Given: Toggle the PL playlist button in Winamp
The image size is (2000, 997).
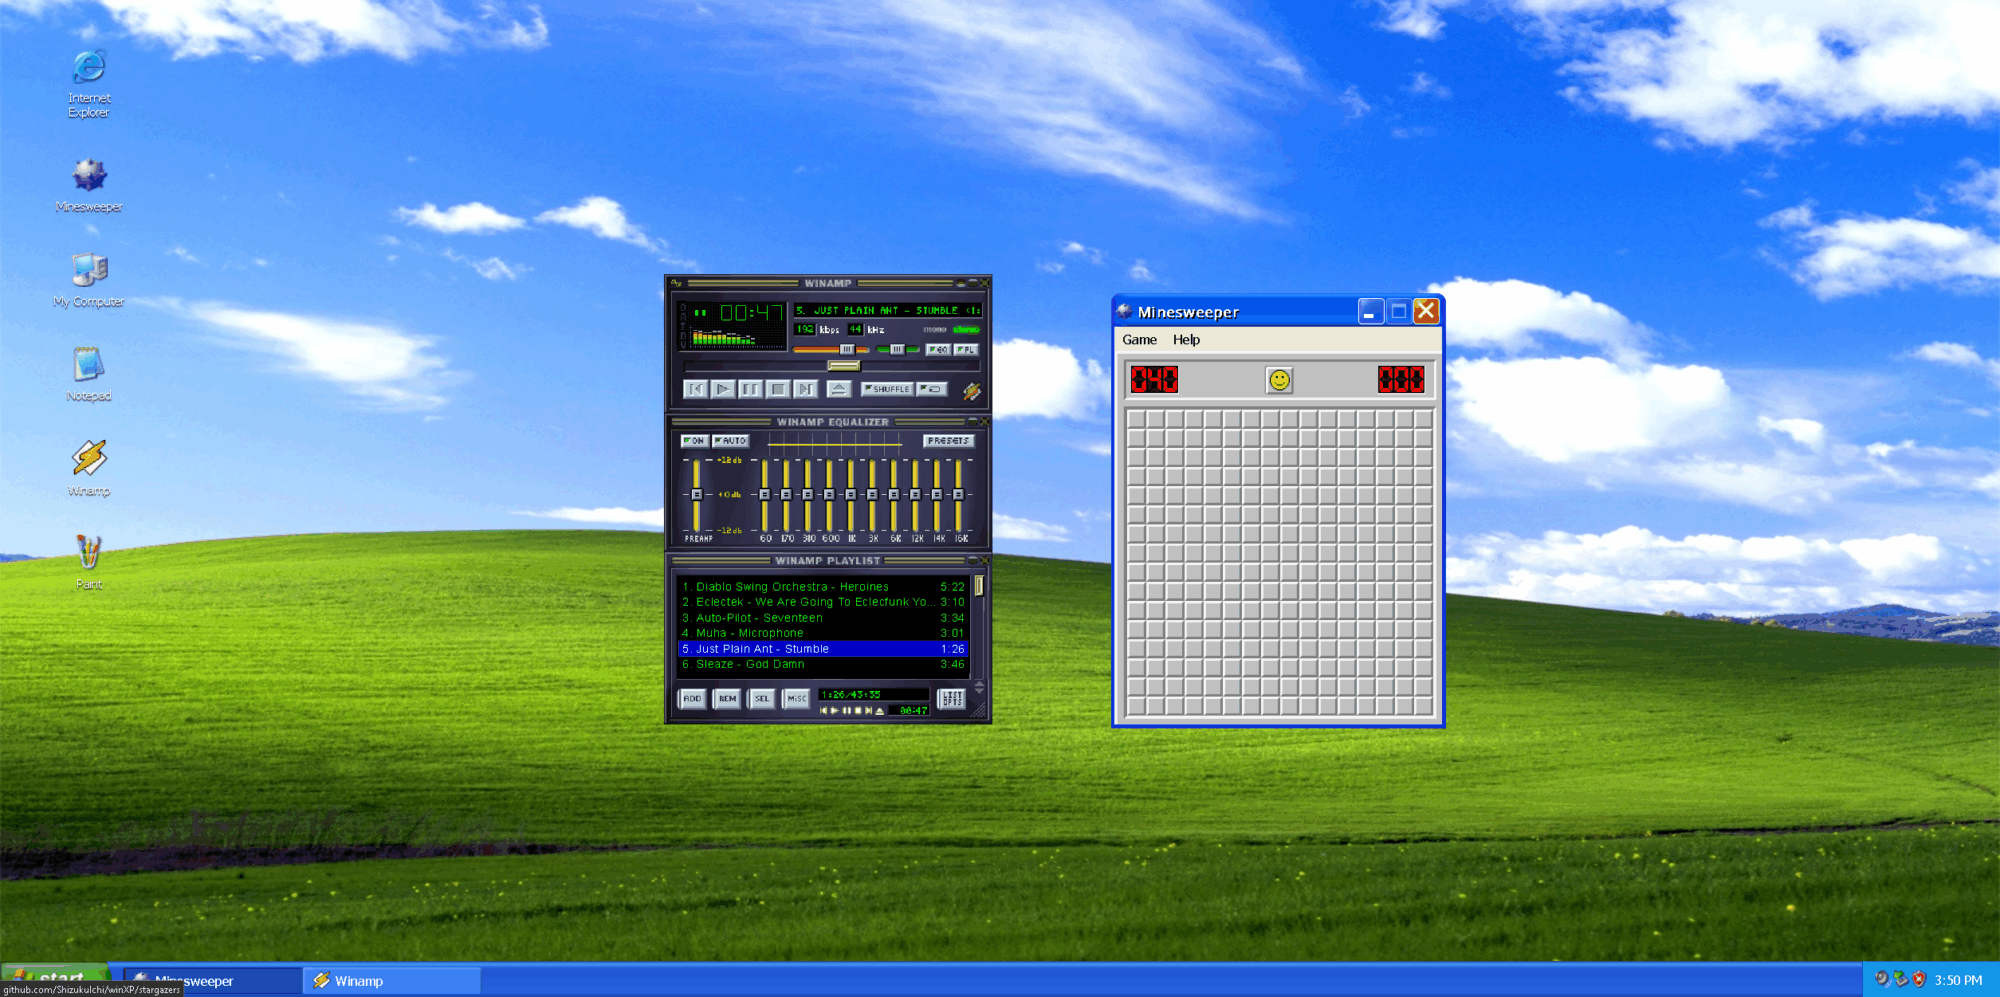Looking at the screenshot, I should 965,350.
